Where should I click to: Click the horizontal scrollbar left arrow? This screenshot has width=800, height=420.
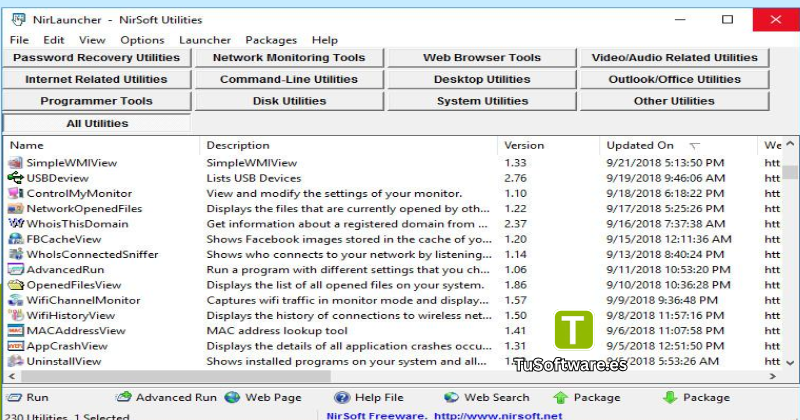tap(11, 376)
